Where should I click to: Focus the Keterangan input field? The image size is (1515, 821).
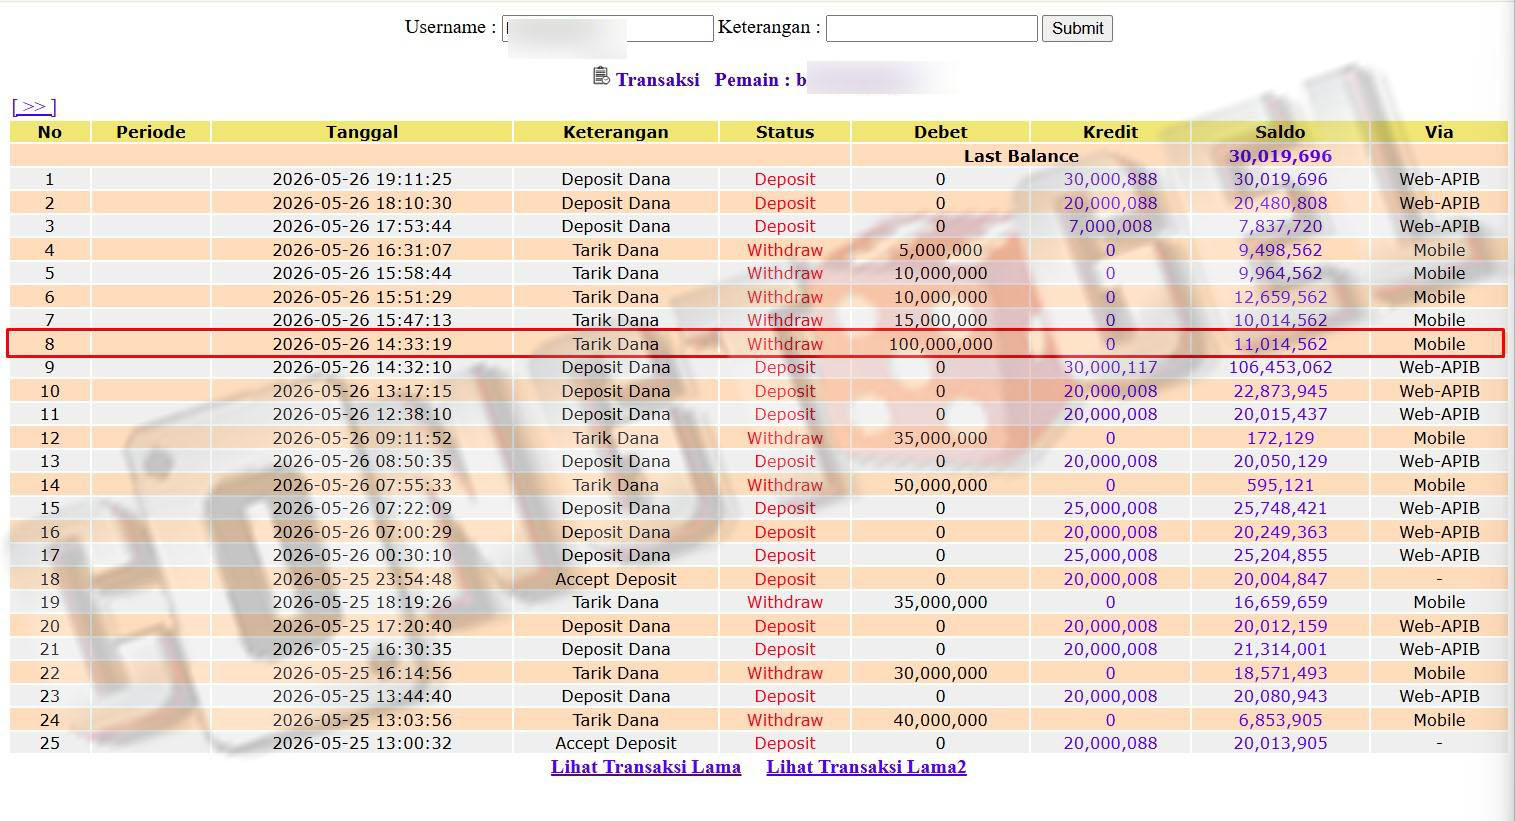(932, 28)
